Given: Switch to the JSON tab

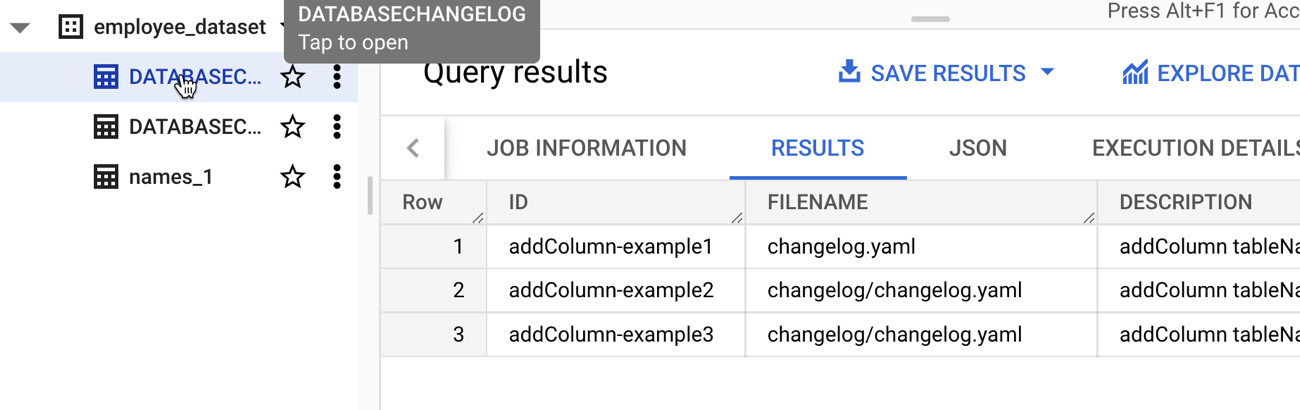Looking at the screenshot, I should point(977,149).
